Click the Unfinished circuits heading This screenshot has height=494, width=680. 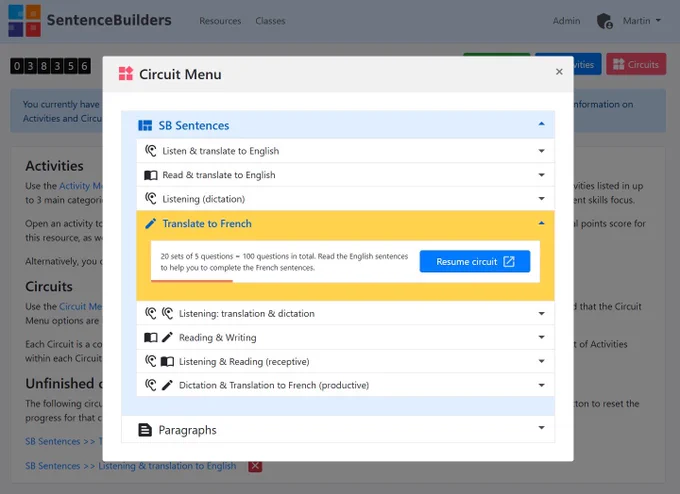click(x=64, y=383)
